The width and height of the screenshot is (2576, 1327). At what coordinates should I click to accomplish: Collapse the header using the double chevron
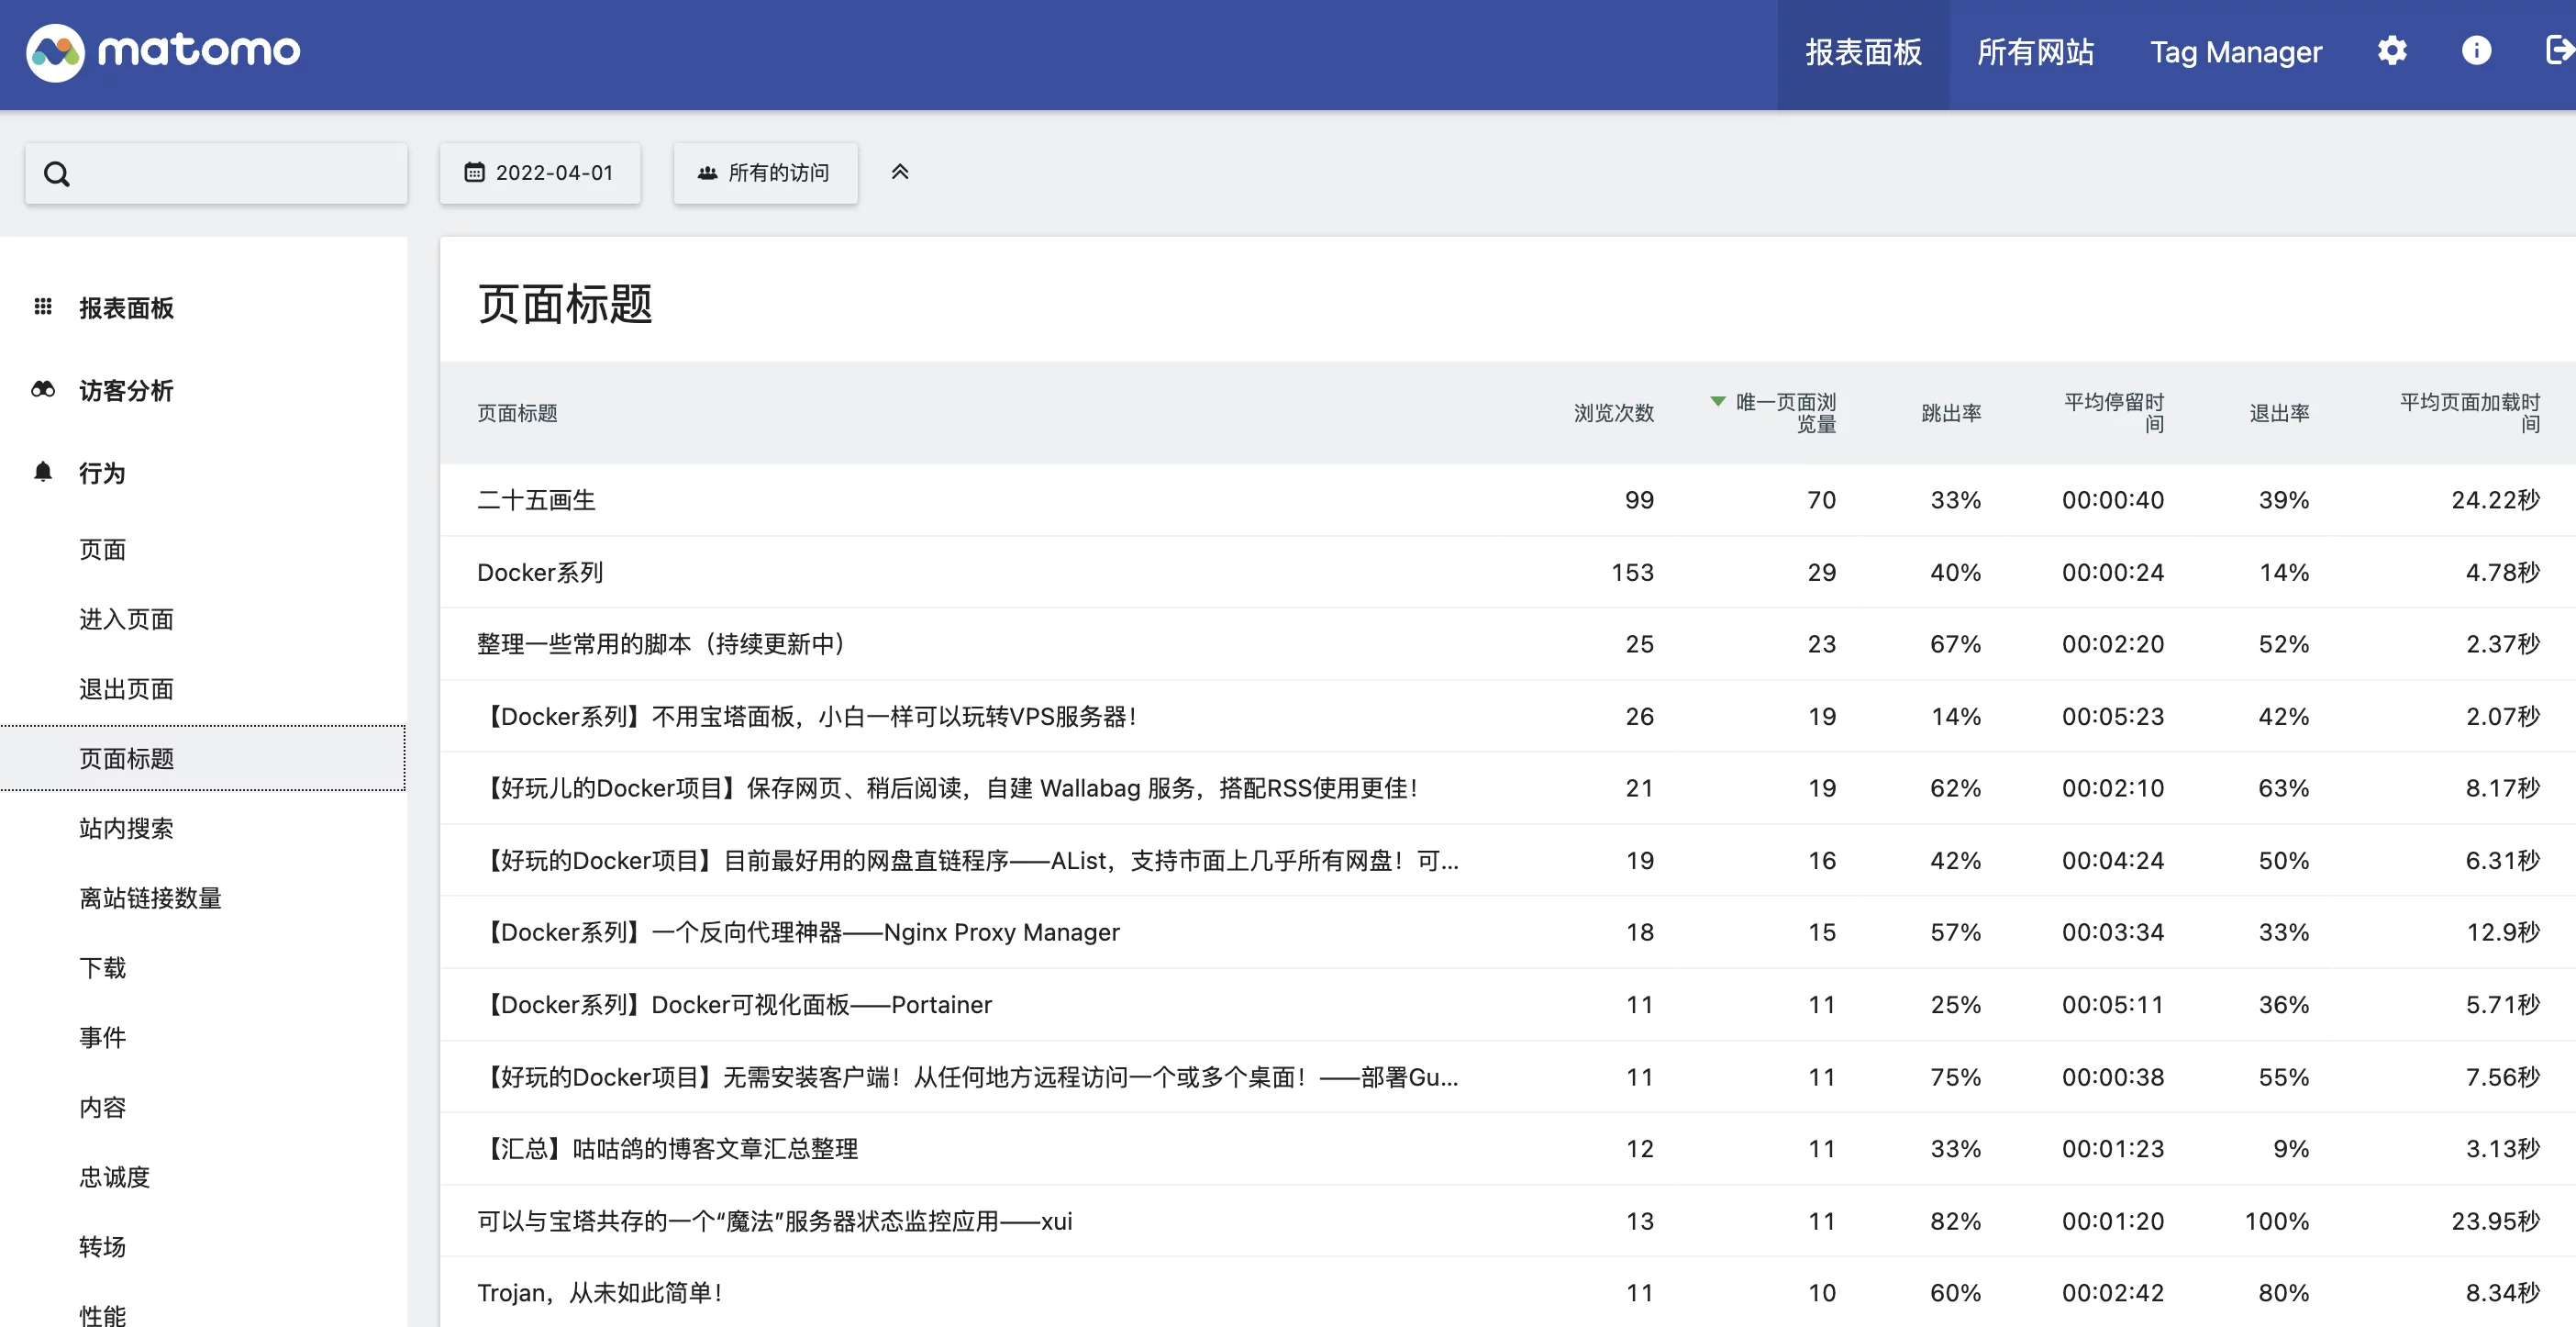tap(900, 171)
